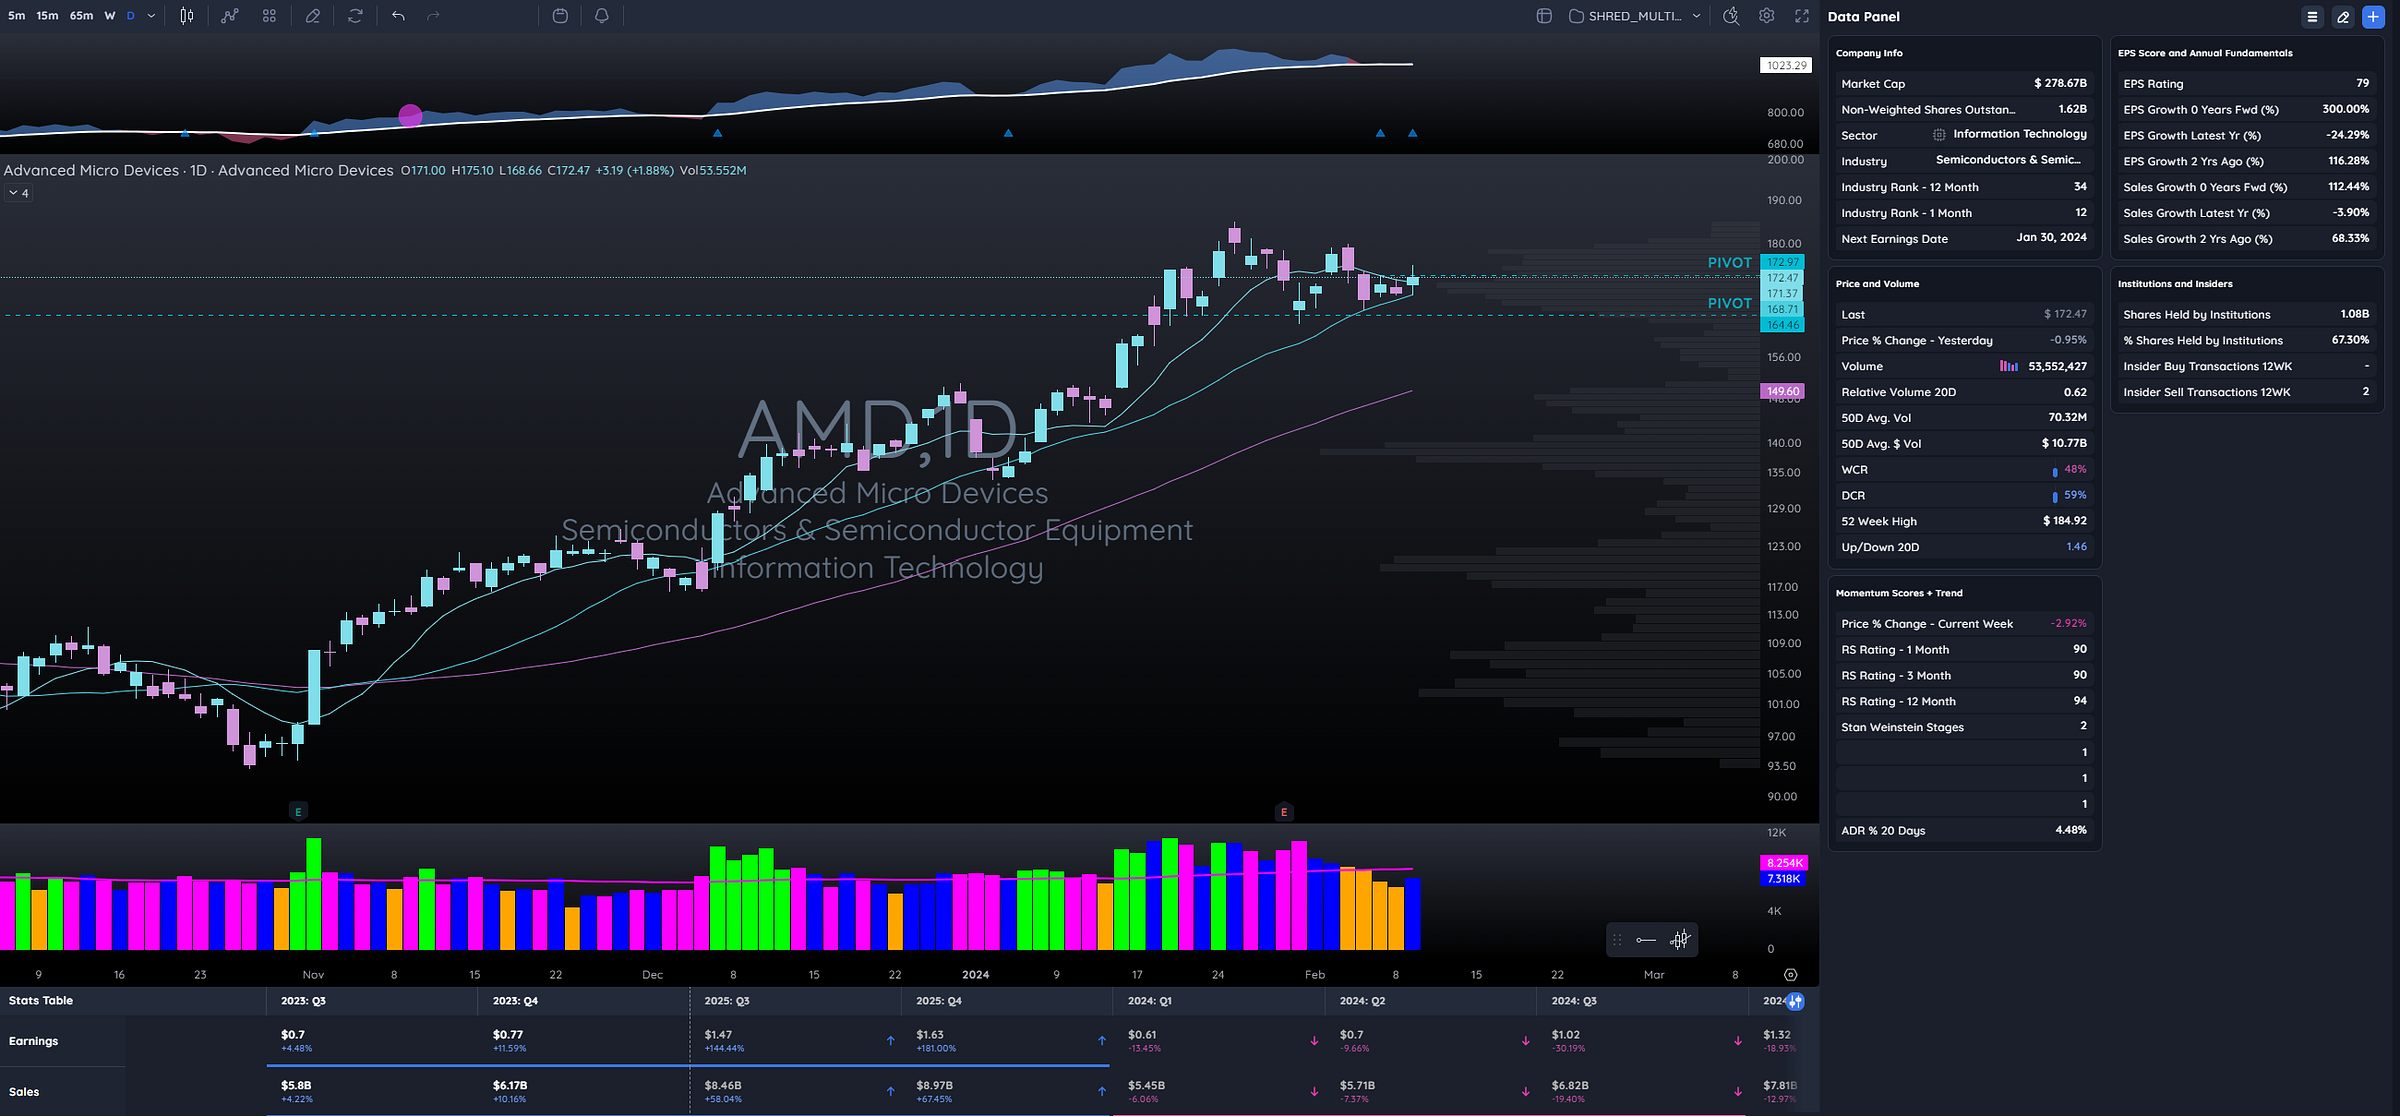This screenshot has width=2400, height=1117.
Task: Open the candlestick chart type selector
Action: pos(187,16)
